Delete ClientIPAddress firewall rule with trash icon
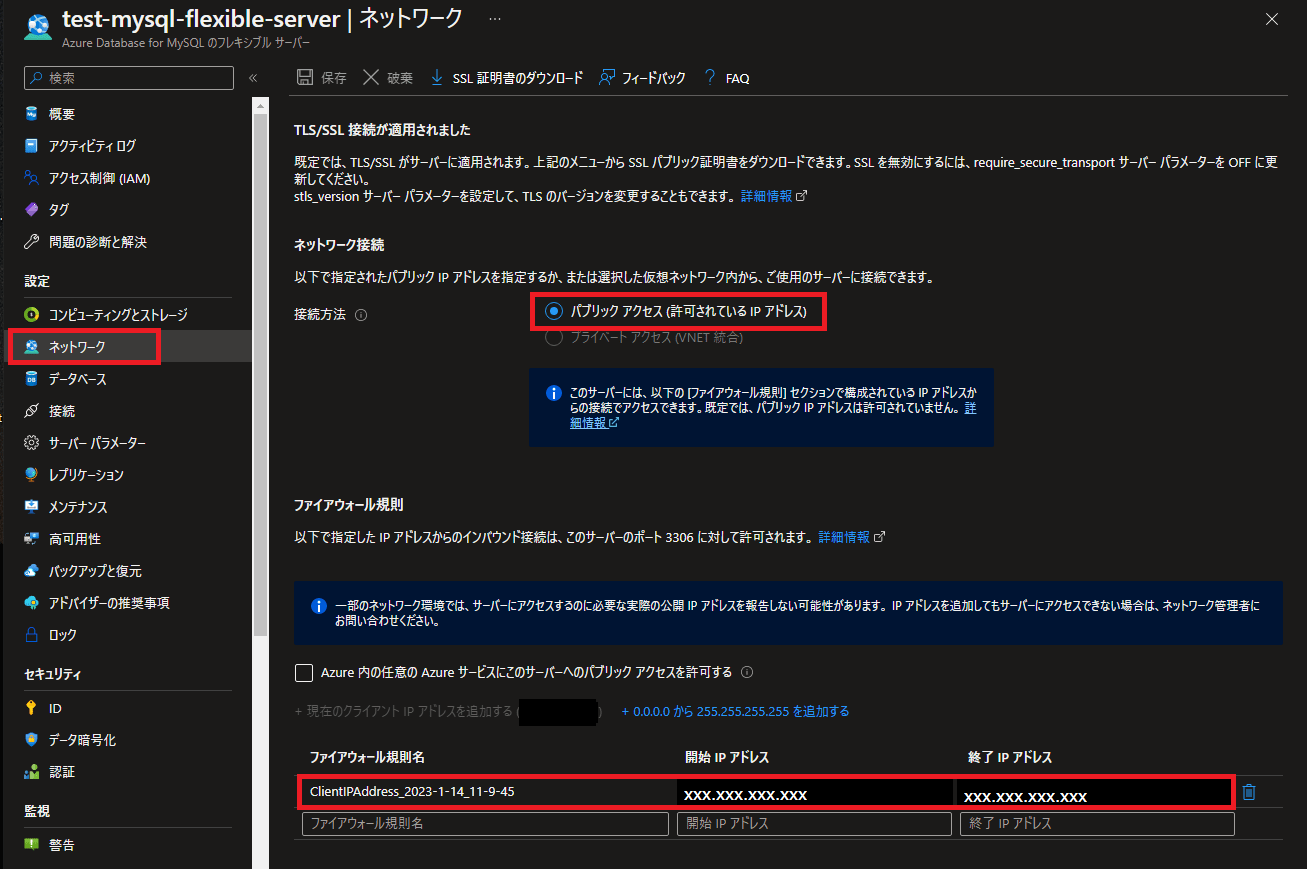1307x869 pixels. [1249, 792]
